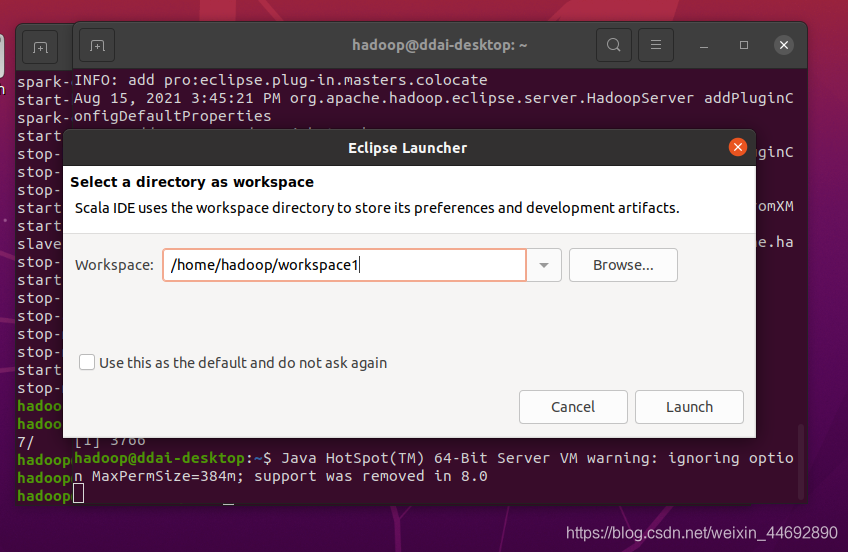
Task: Enable 'Use this as the default' checkbox
Action: pos(87,362)
